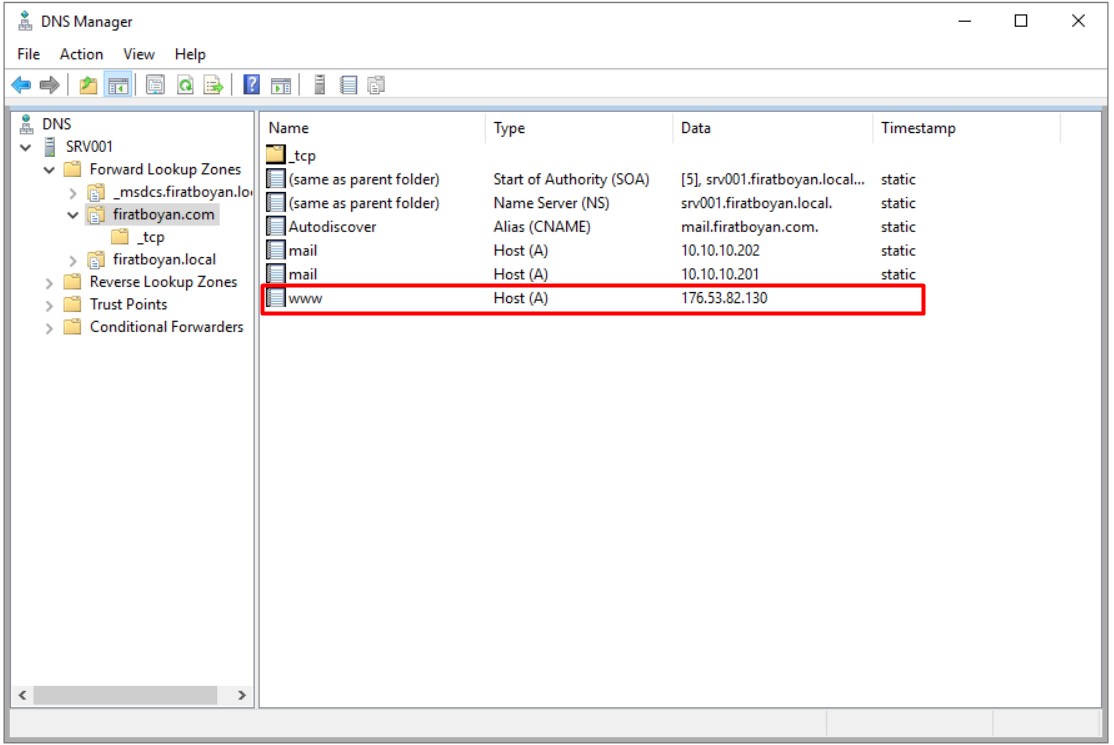Select Reverse Lookup Zones label in tree
Viewport: 1114px width, 745px height.
click(x=163, y=282)
